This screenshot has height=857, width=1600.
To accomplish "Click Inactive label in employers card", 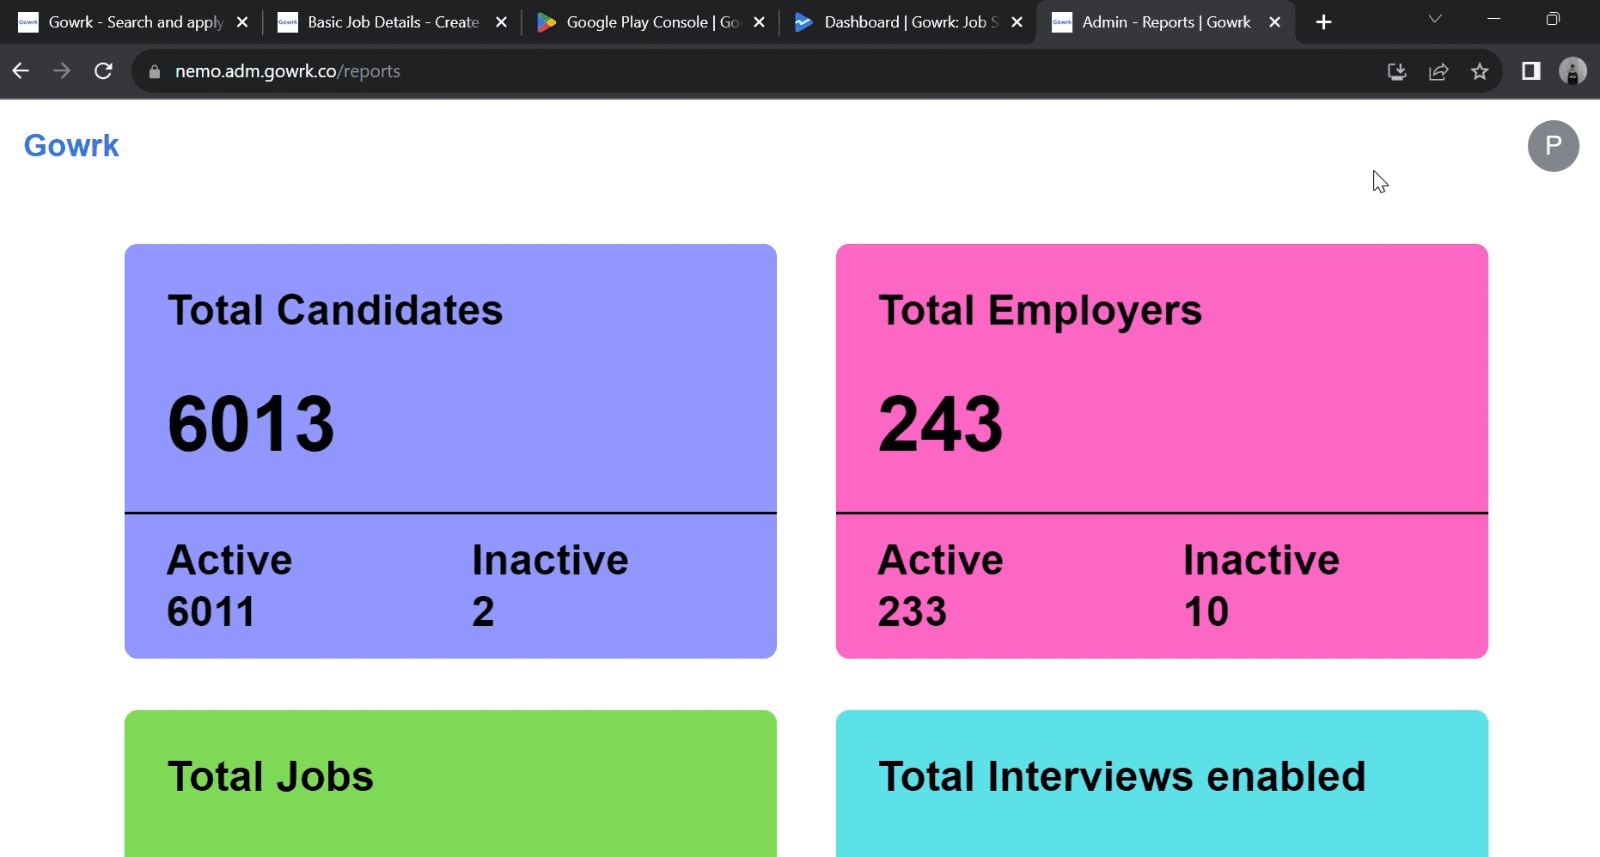I will click(x=1261, y=560).
